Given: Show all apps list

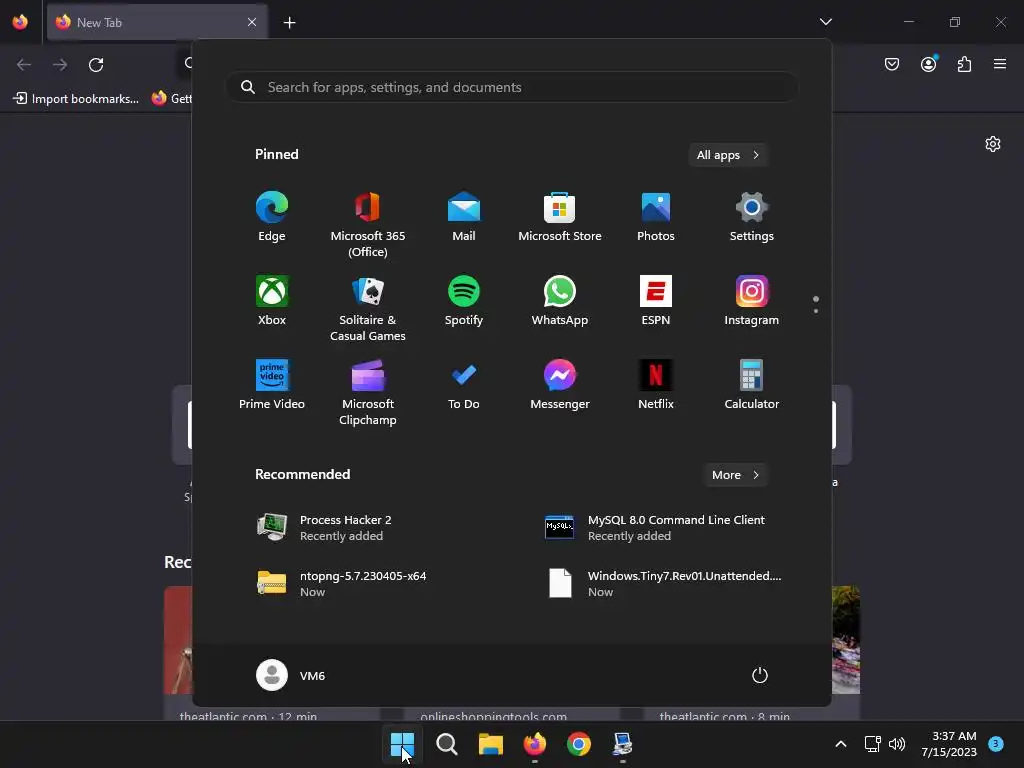Looking at the screenshot, I should coord(728,155).
